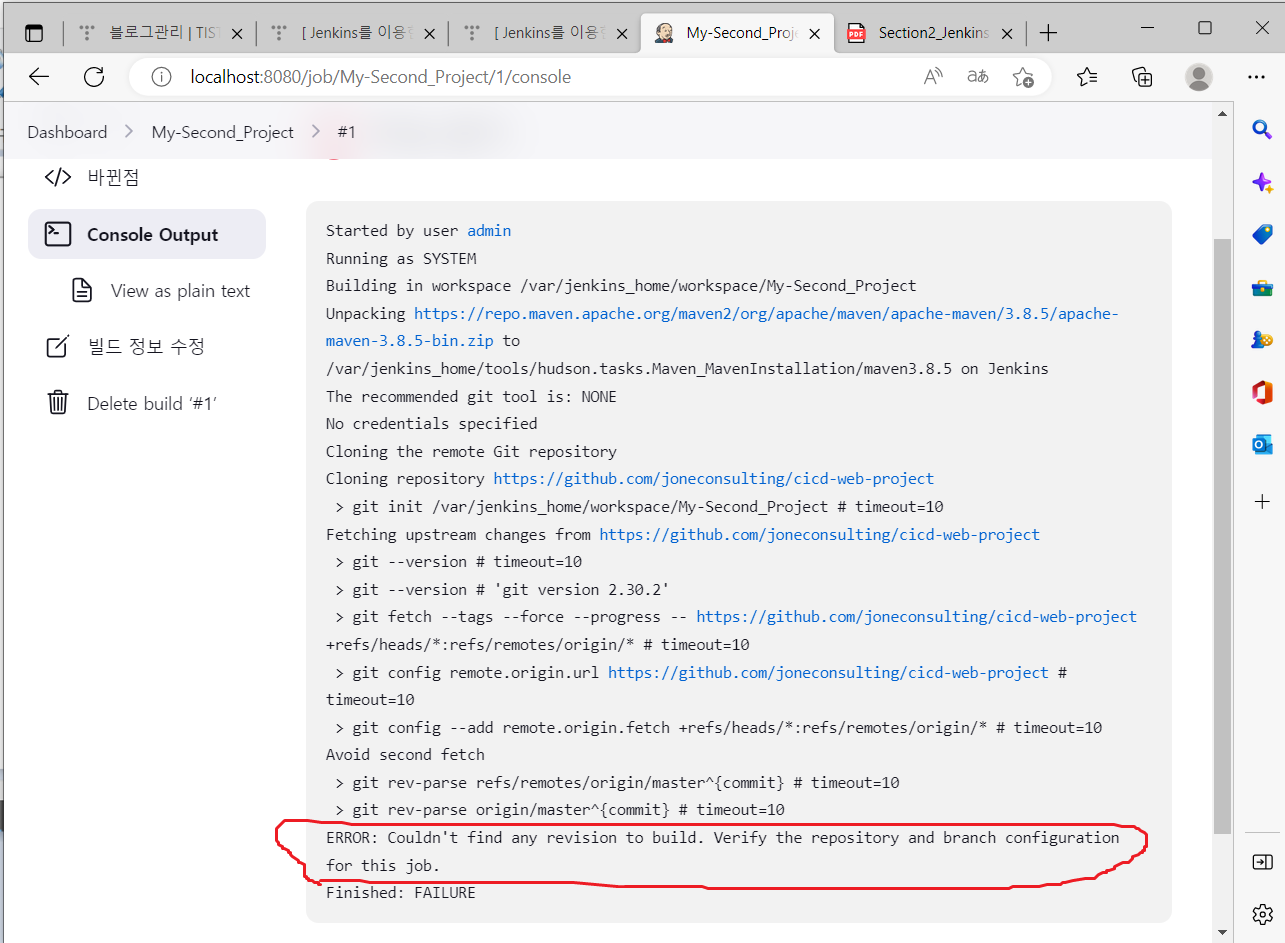
Task: Open the #1 build breadcrumb
Action: pyautogui.click(x=346, y=132)
